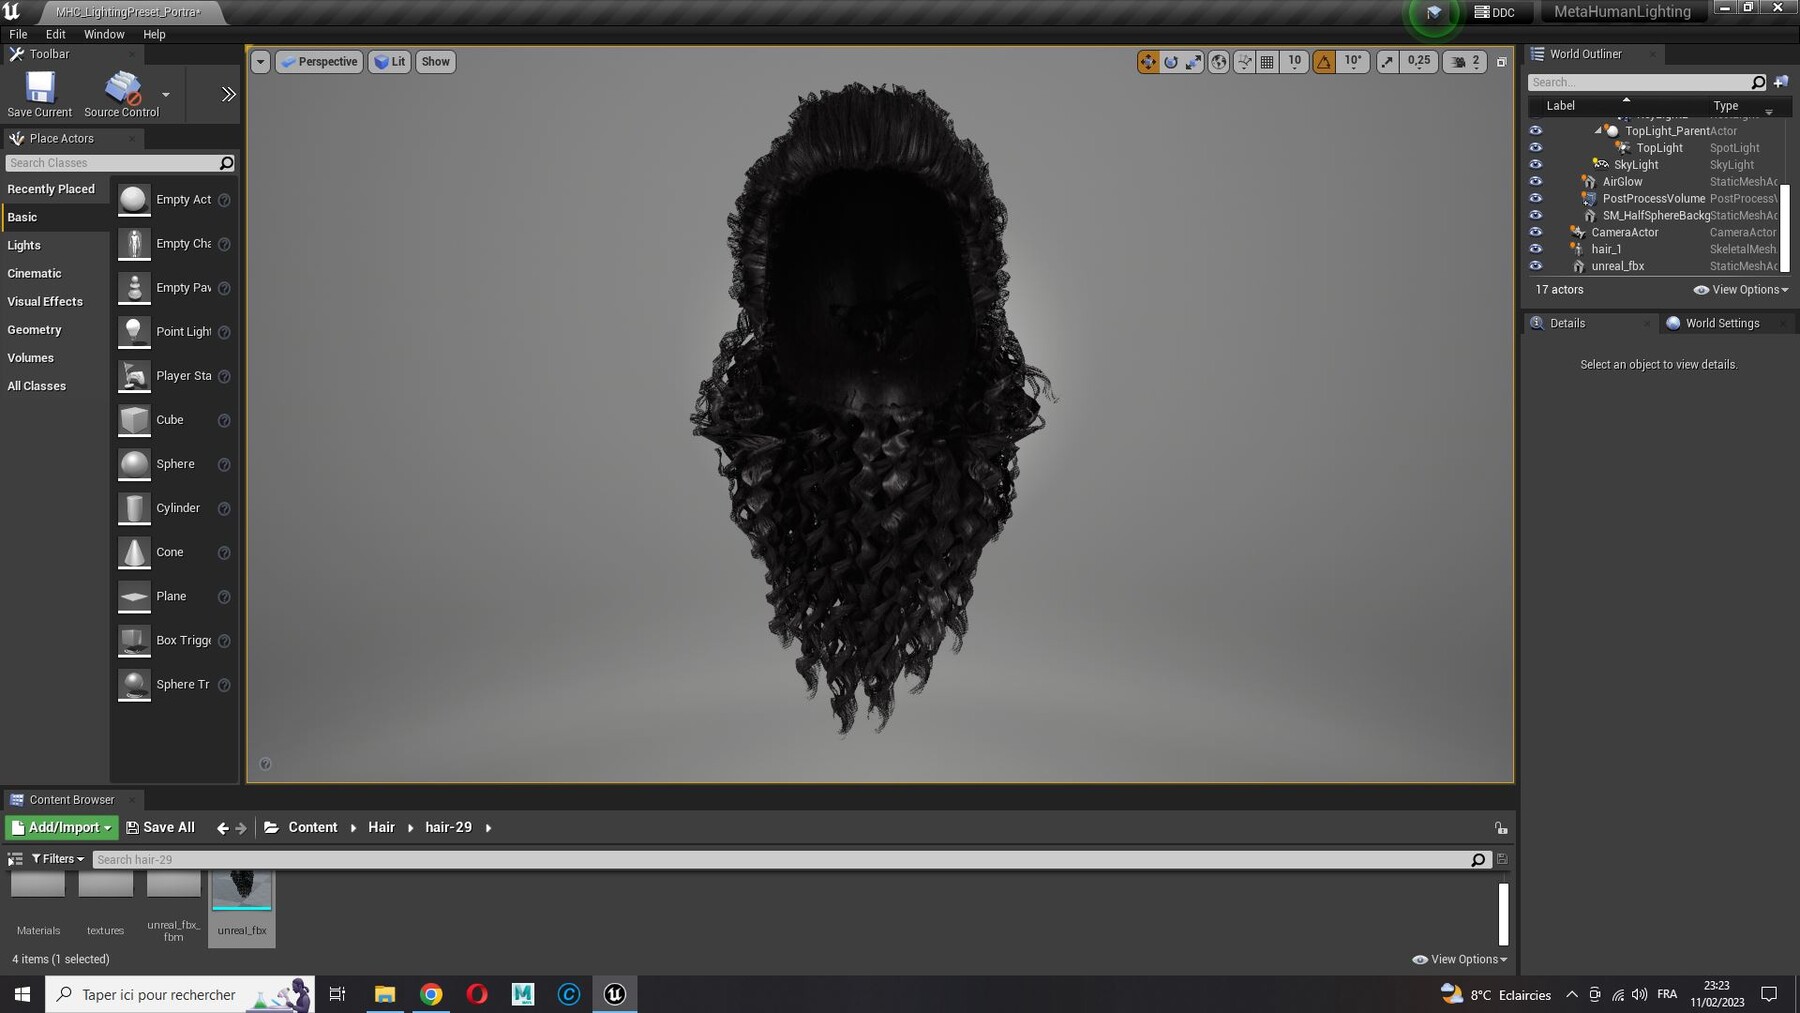This screenshot has width=1800, height=1013.
Task: Toggle grid snapping on or off
Action: pos(1267,62)
